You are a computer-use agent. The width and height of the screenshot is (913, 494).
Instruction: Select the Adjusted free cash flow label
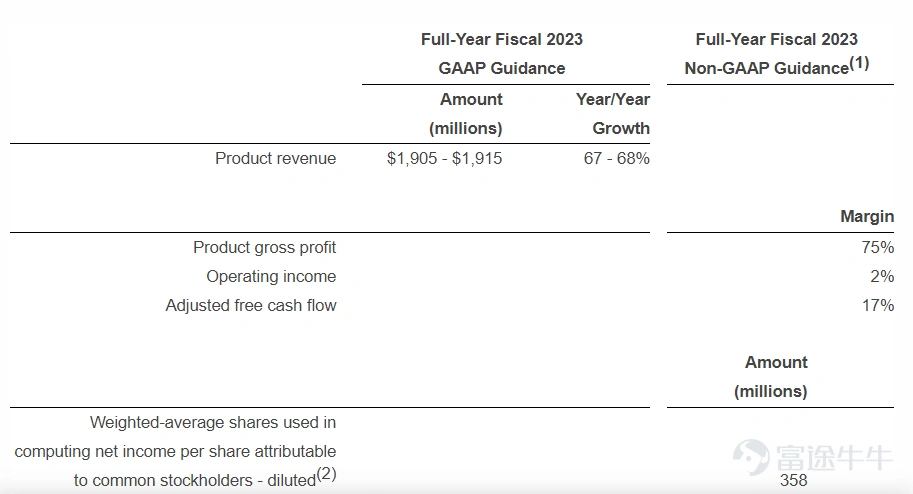[251, 305]
